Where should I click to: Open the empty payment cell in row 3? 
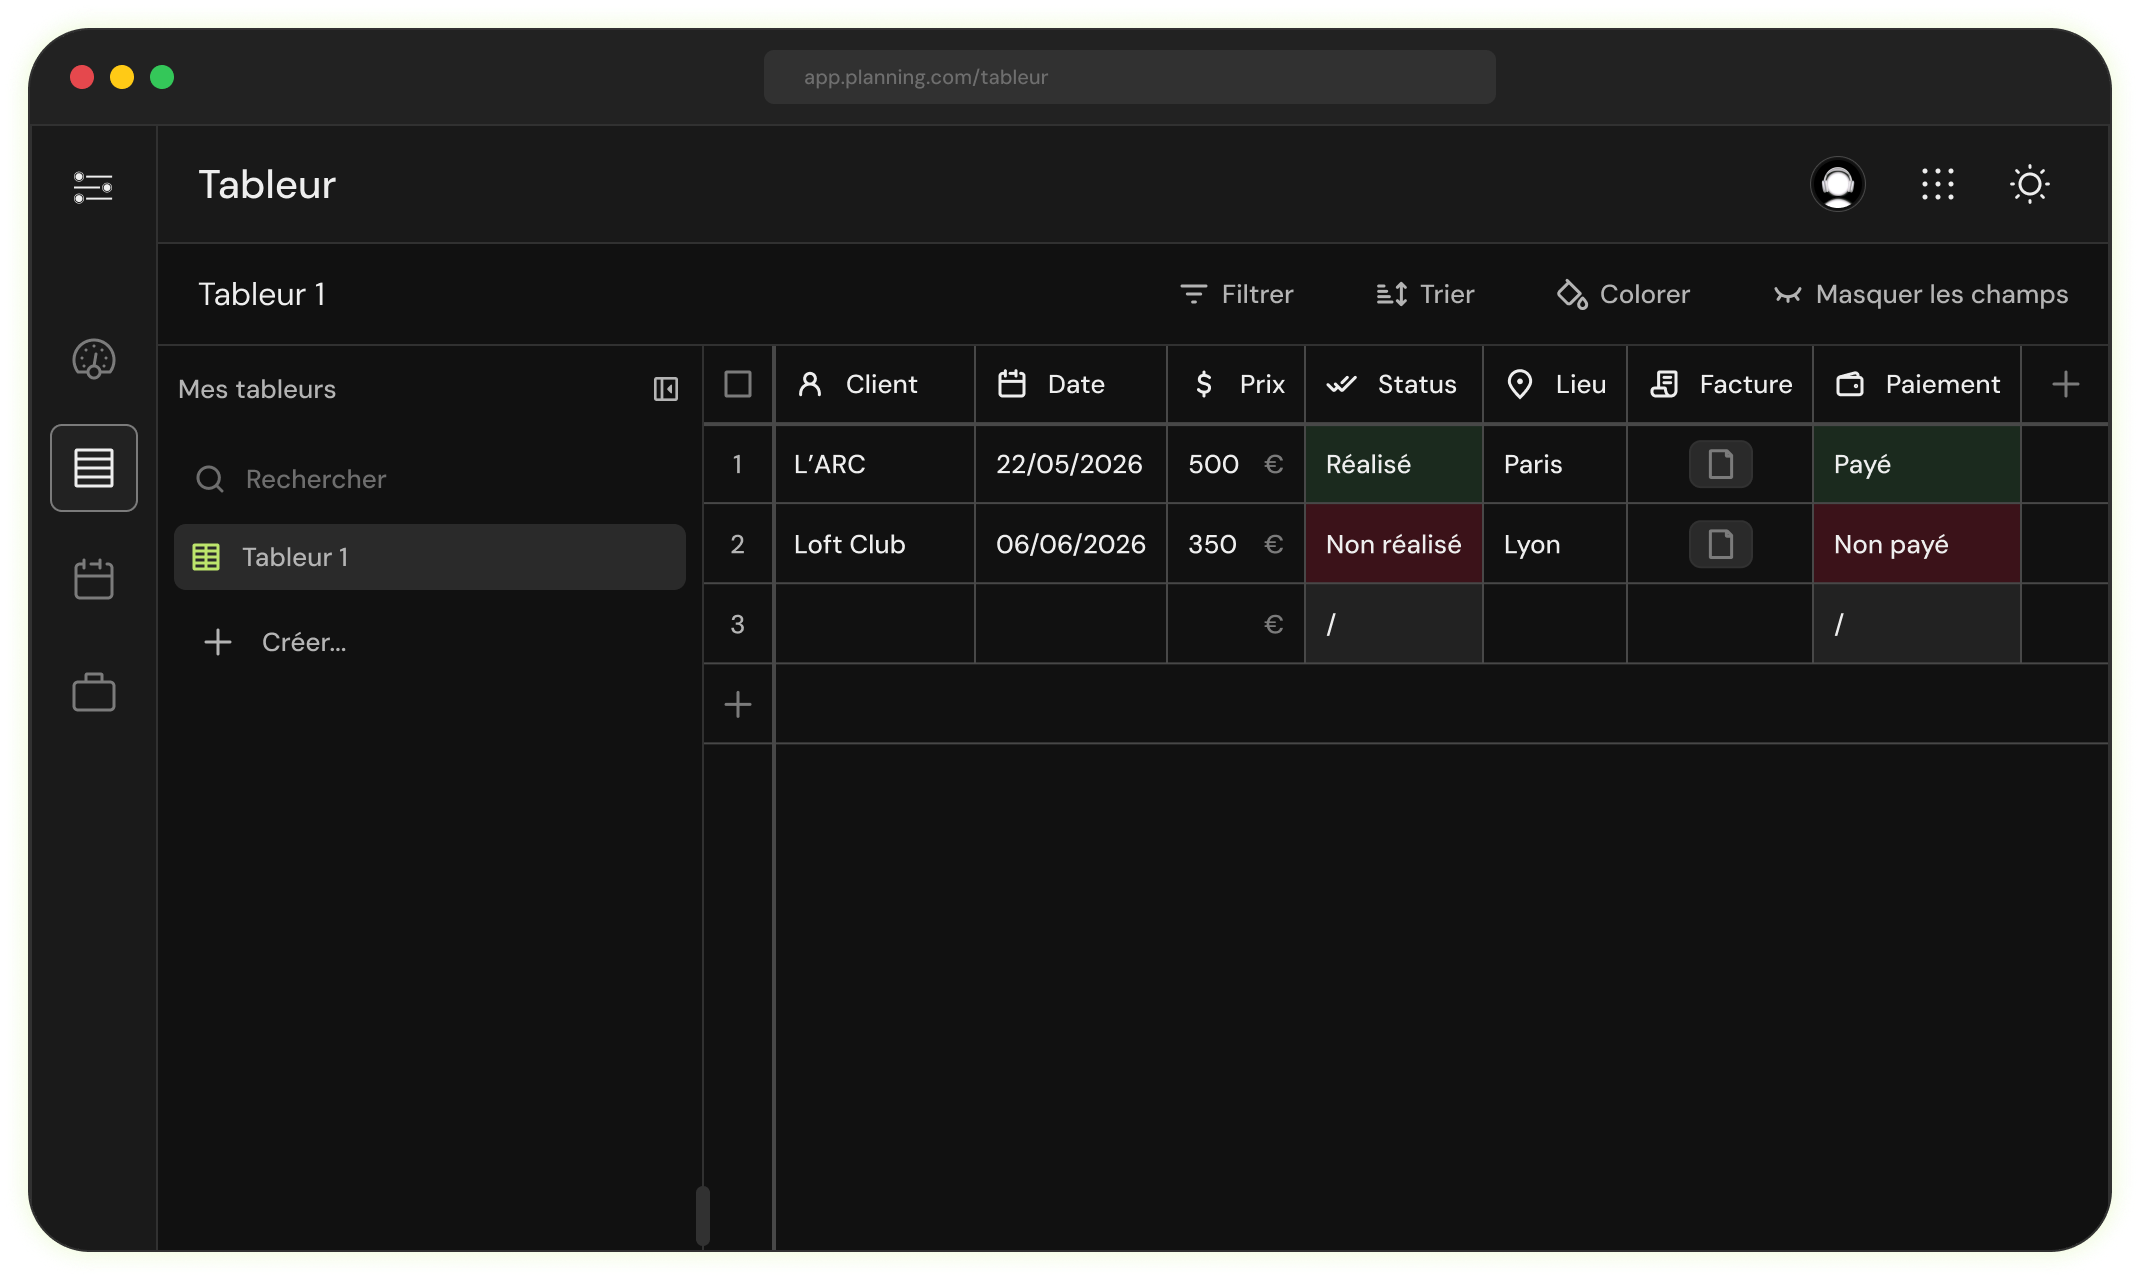point(1917,624)
